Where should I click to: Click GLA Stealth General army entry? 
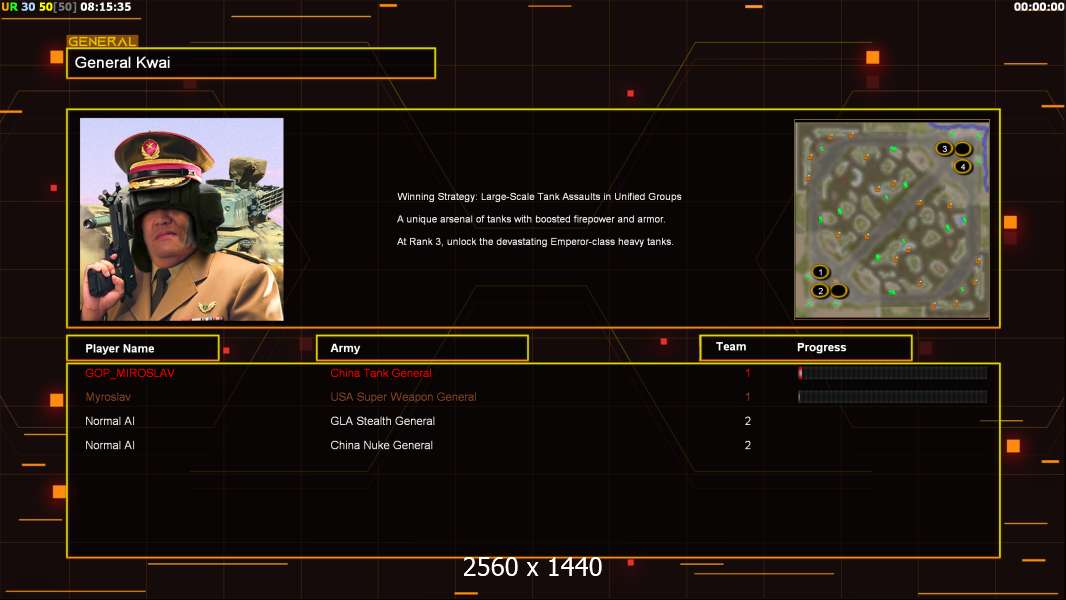382,421
